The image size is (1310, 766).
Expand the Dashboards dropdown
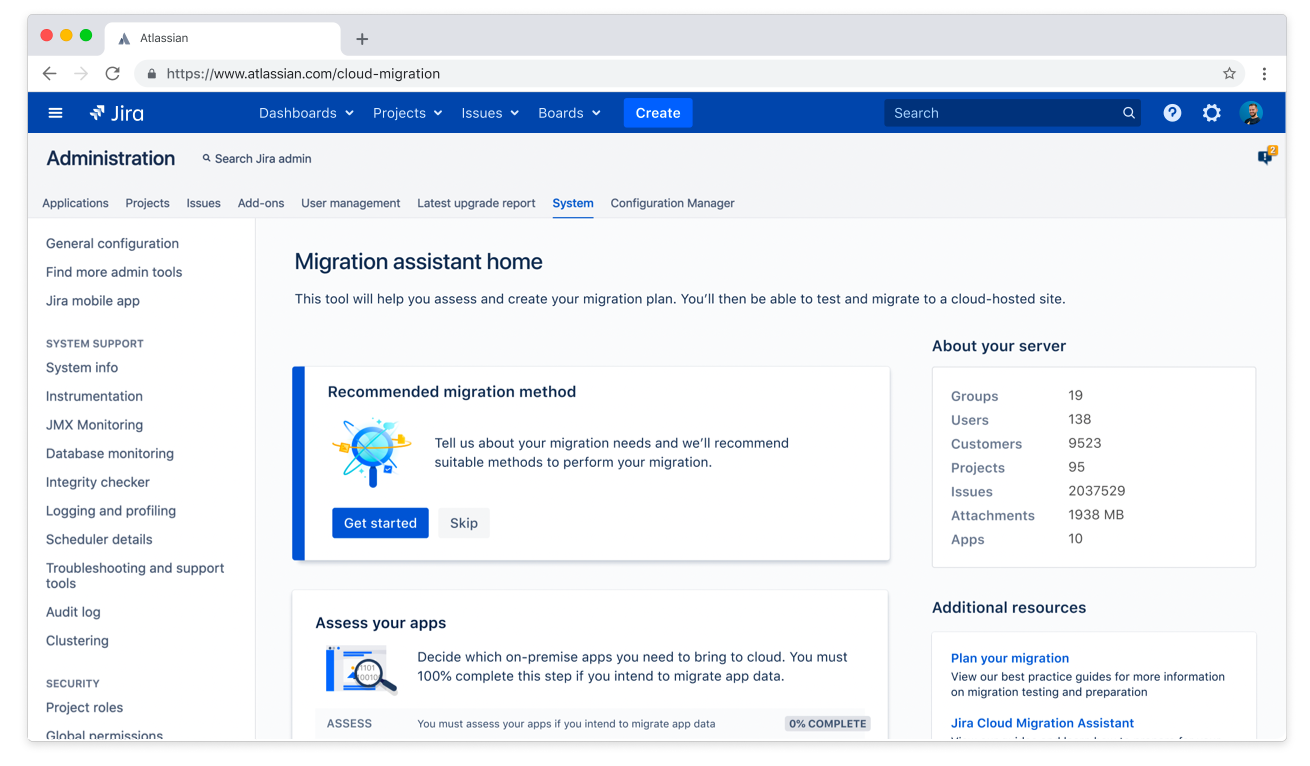point(306,113)
